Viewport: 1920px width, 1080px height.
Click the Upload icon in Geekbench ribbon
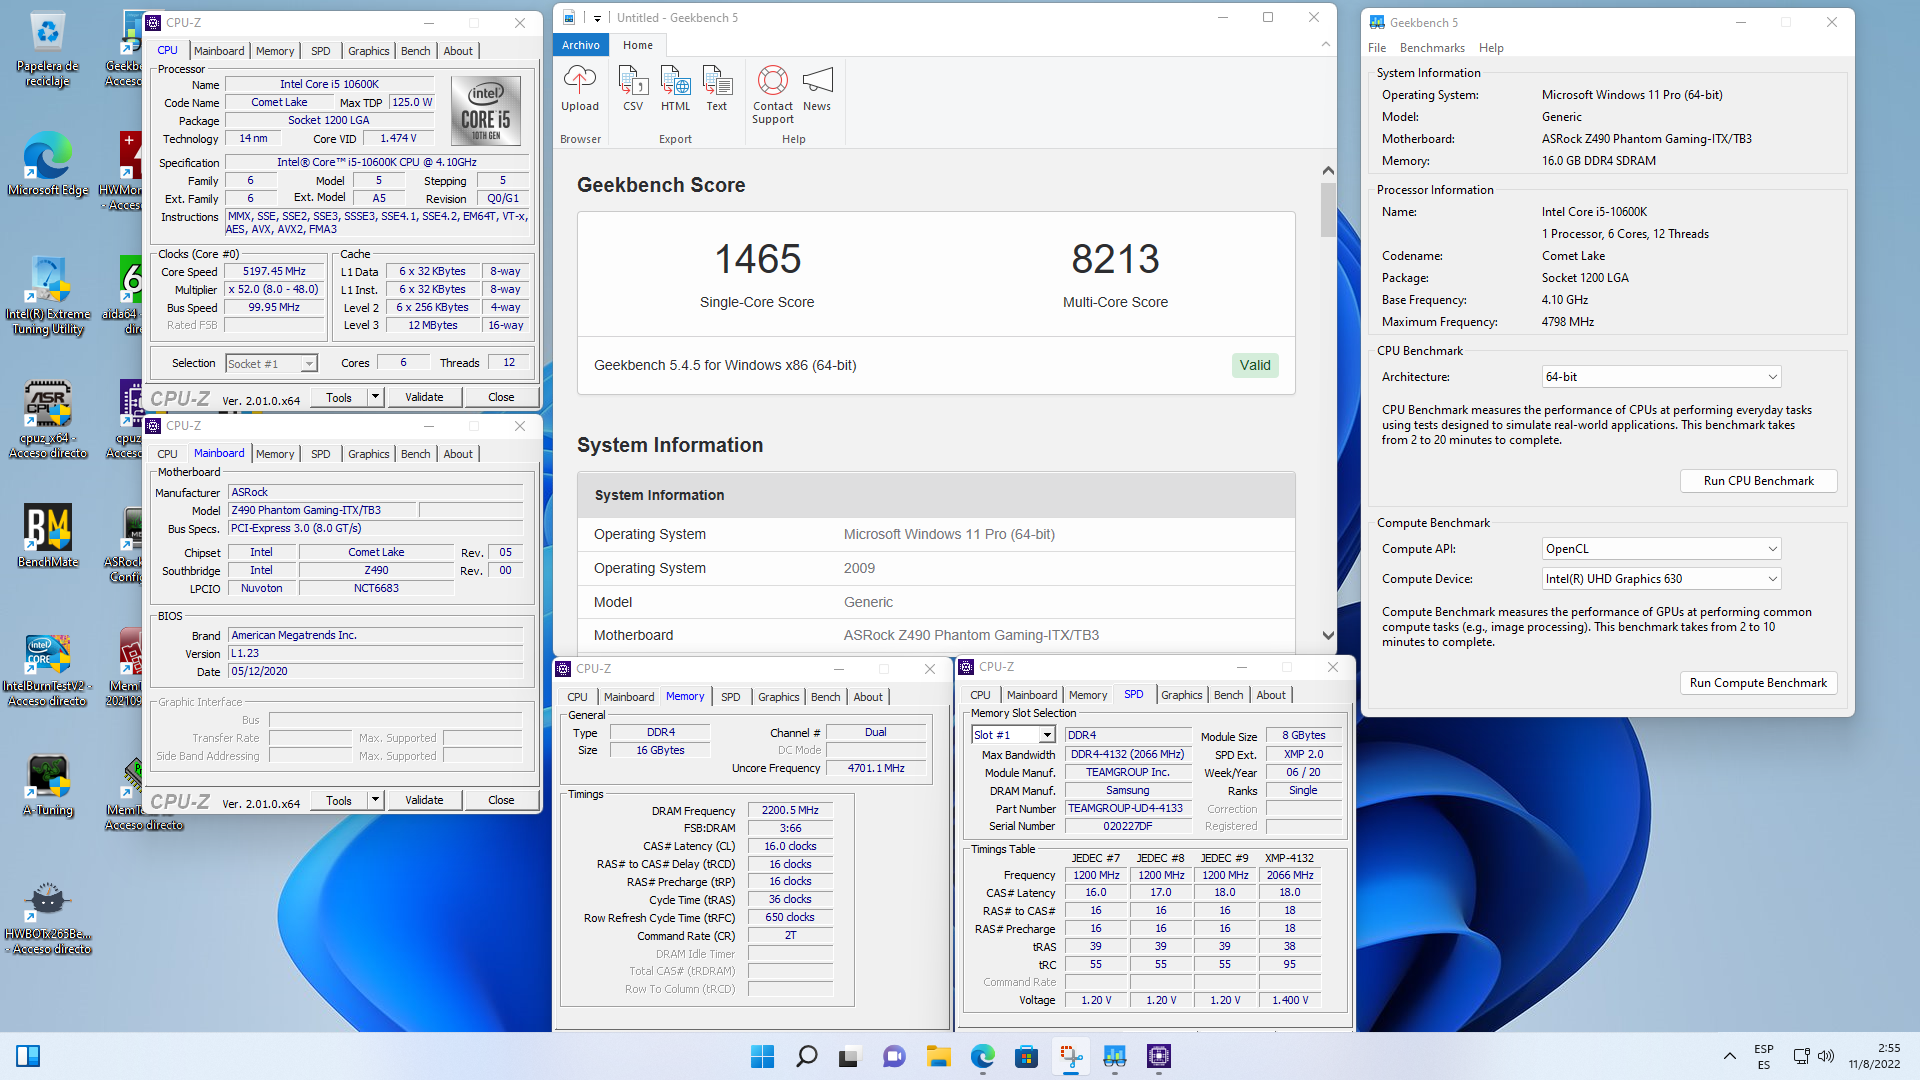click(580, 88)
